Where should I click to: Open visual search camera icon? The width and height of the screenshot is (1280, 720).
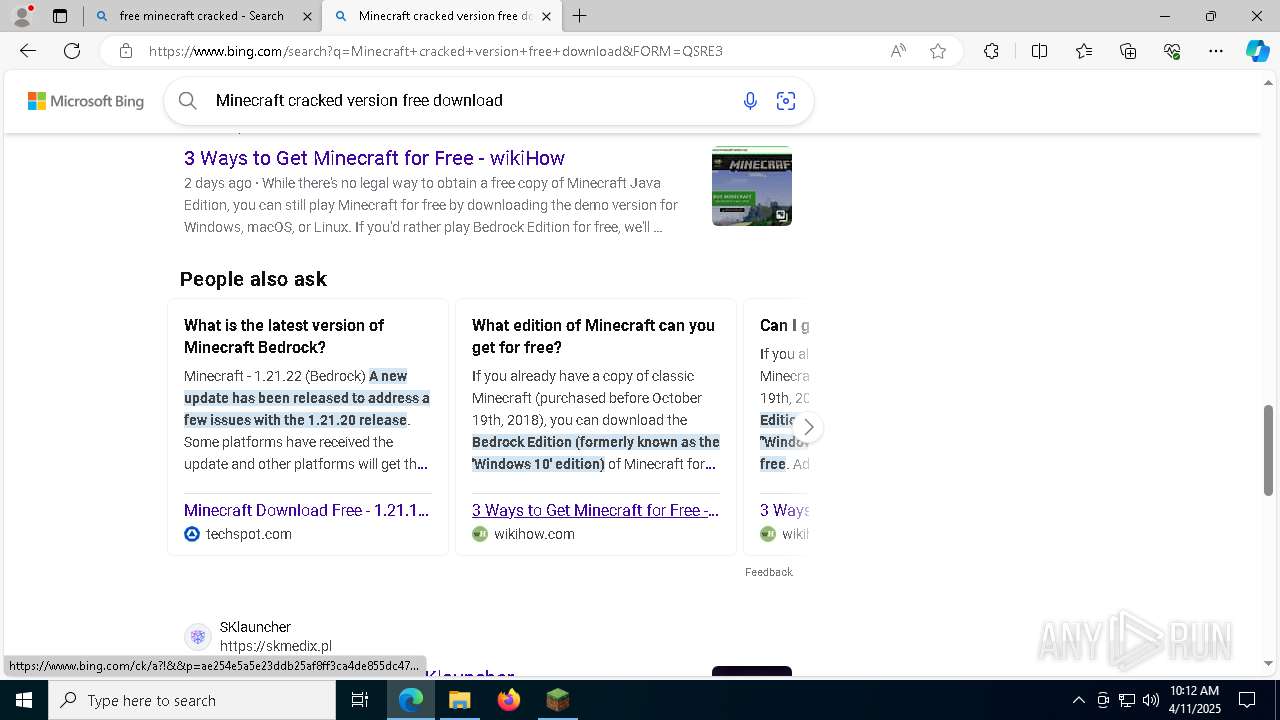tap(786, 100)
